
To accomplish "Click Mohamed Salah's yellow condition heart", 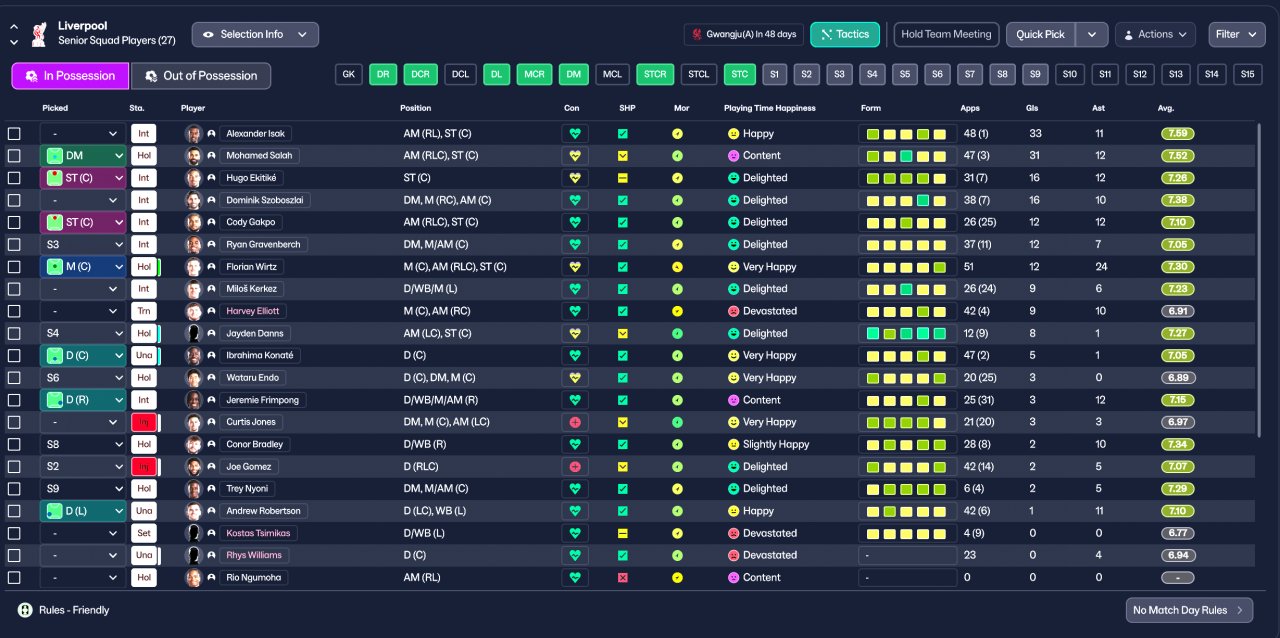I will click(575, 156).
